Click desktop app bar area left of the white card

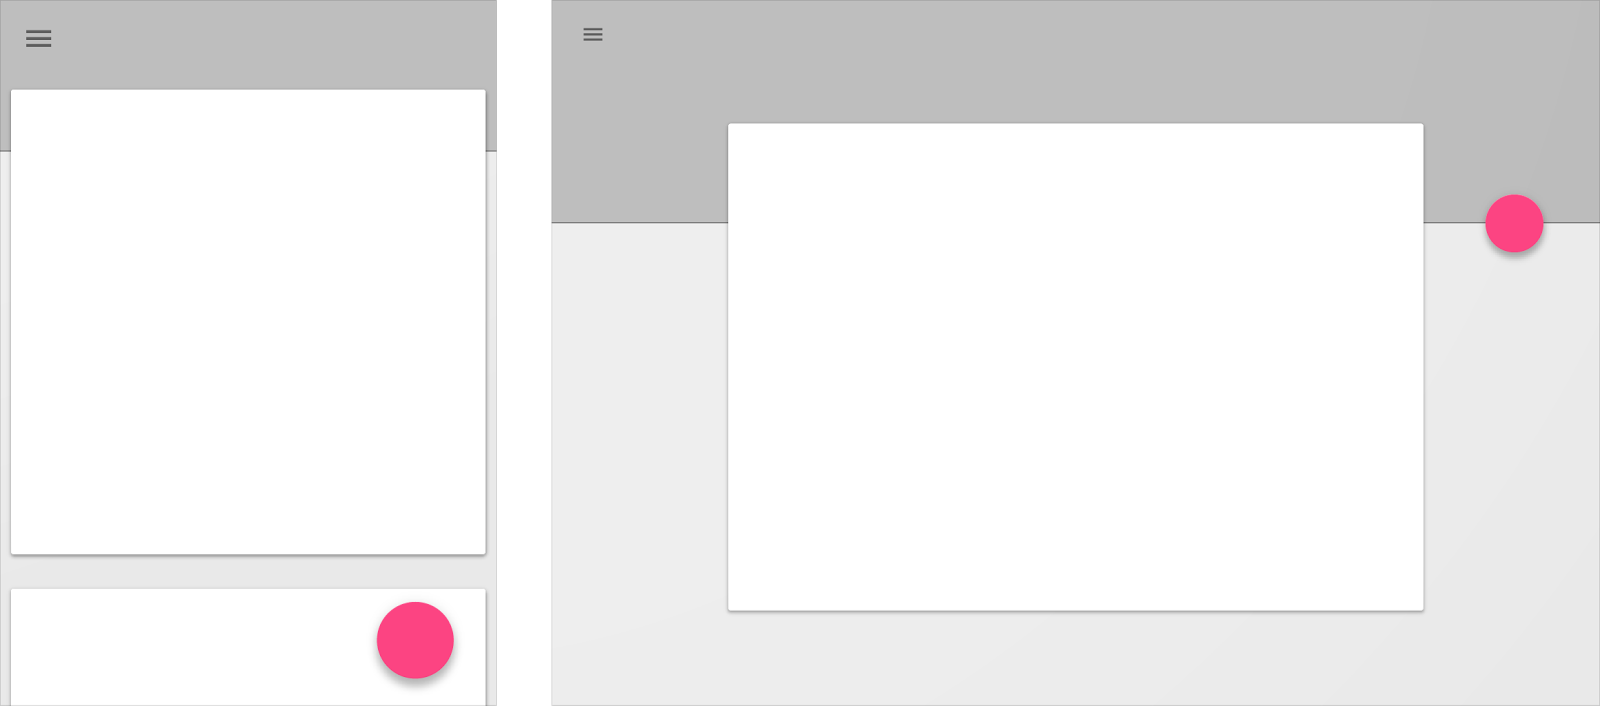(x=640, y=172)
